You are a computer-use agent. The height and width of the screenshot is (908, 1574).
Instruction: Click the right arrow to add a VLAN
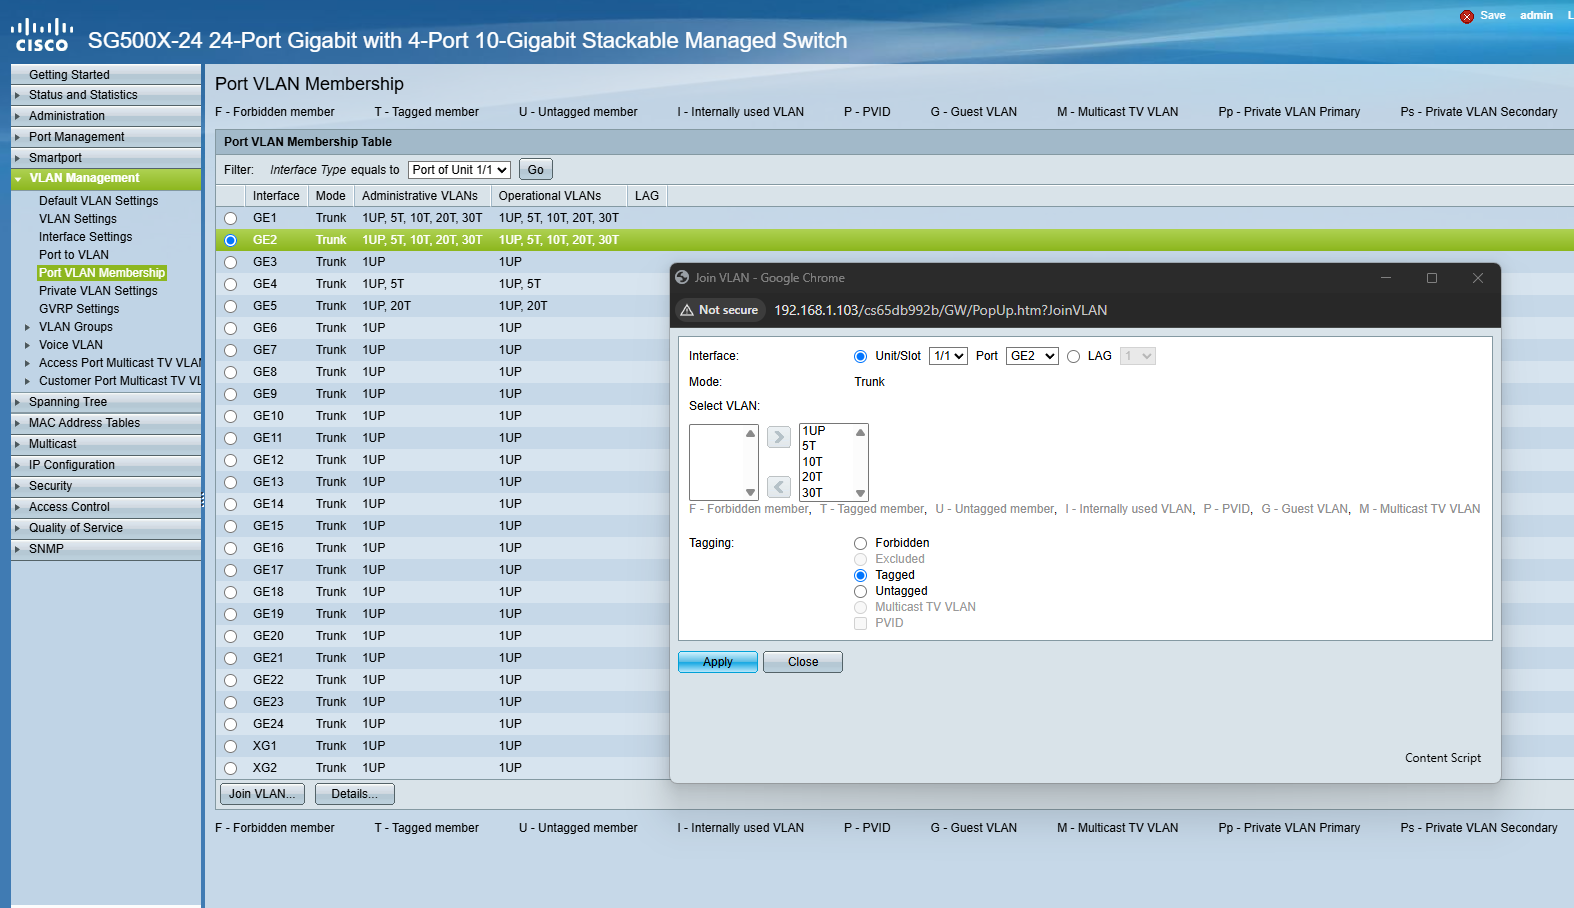coord(779,437)
